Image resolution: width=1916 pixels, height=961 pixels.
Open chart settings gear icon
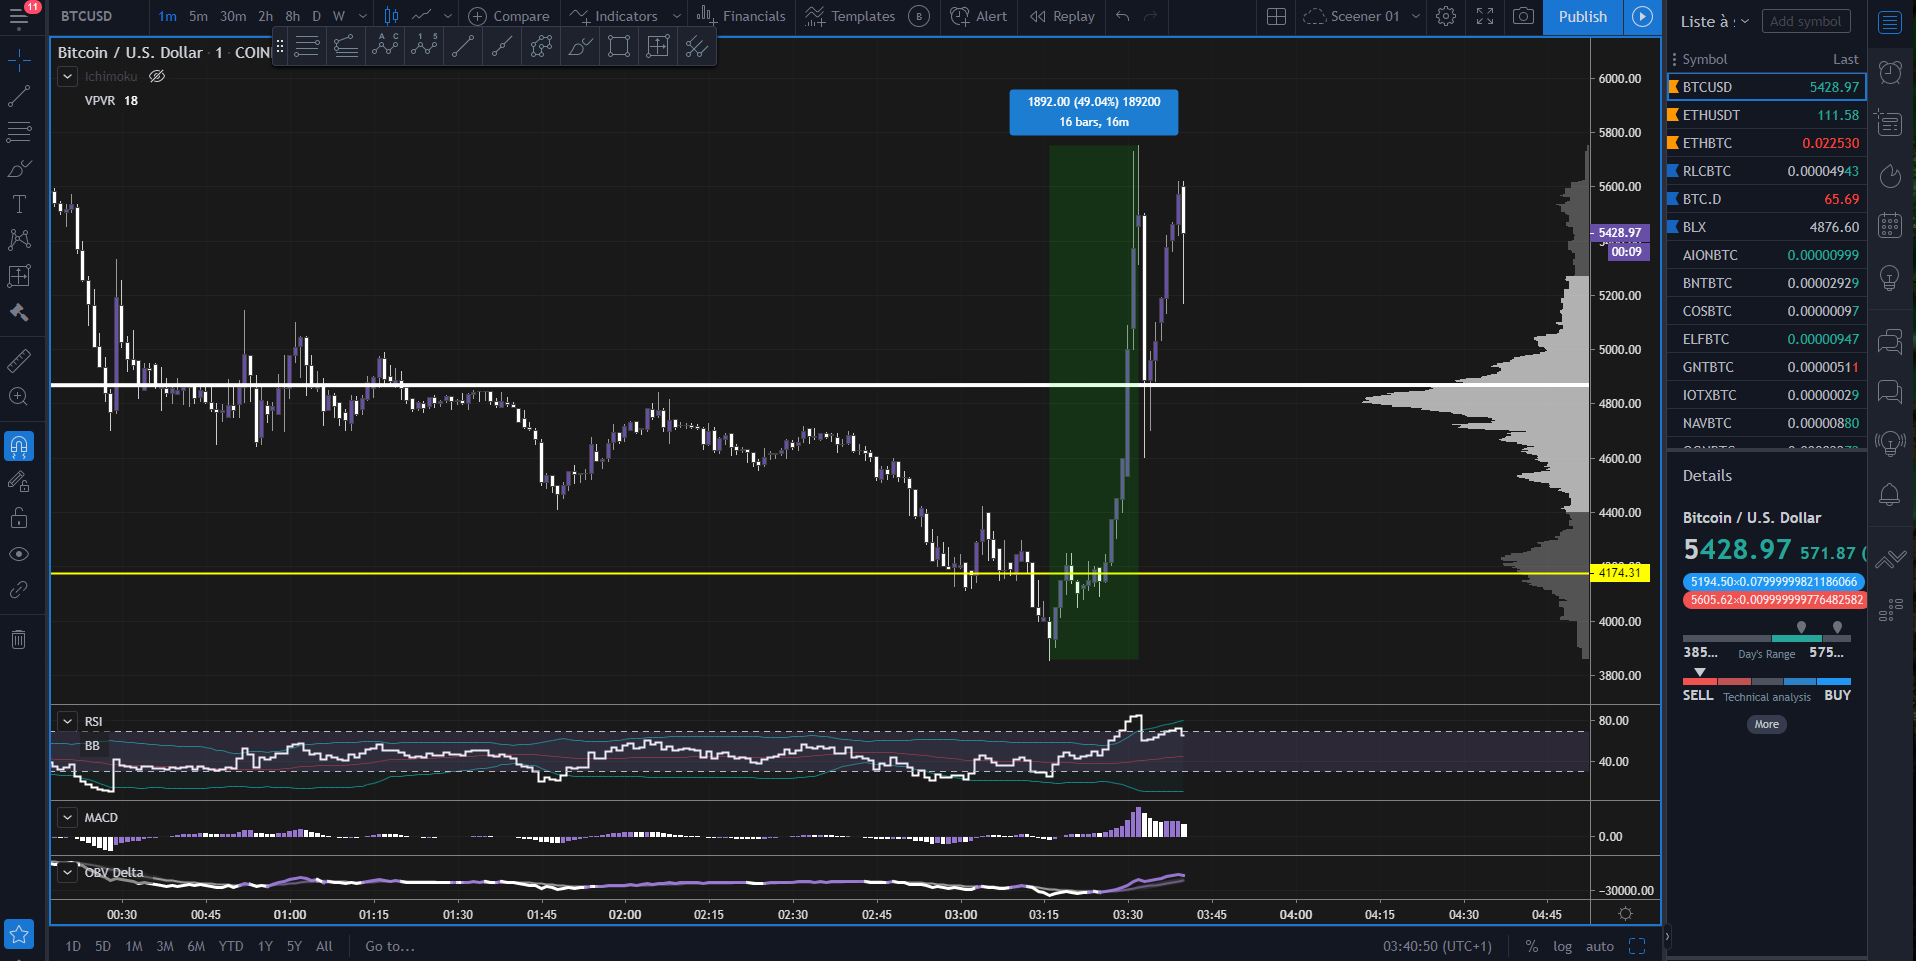point(1446,16)
